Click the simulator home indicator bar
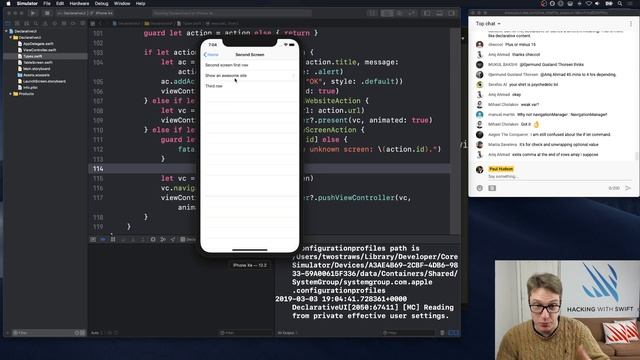 click(x=250, y=249)
